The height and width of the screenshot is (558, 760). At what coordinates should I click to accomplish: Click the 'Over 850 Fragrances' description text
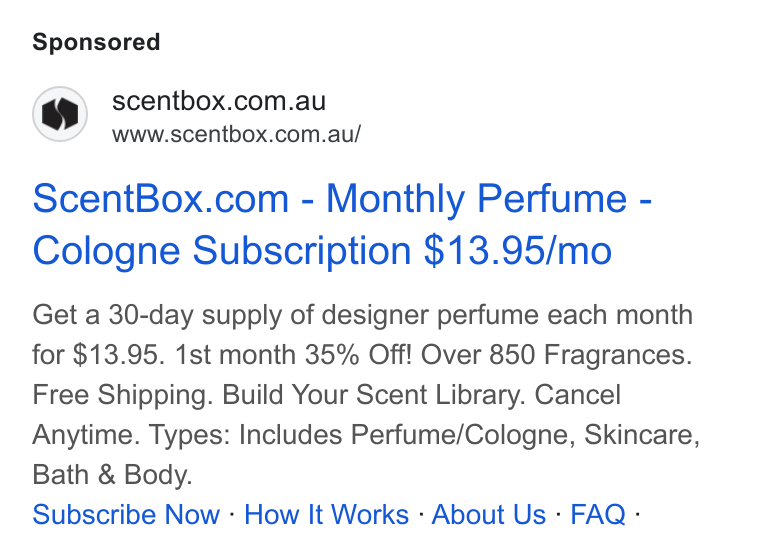tap(556, 354)
